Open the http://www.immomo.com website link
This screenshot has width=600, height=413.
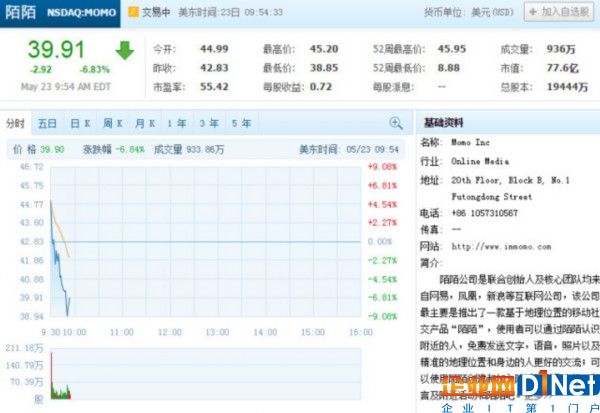click(501, 246)
